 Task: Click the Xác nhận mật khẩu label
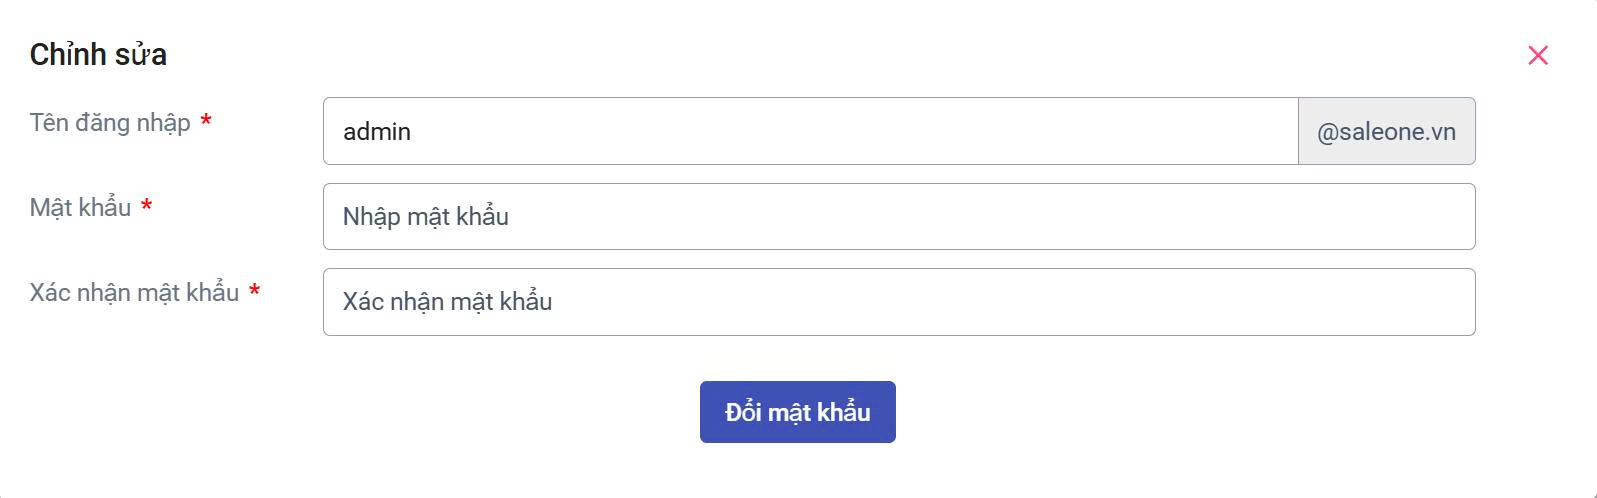coord(134,292)
